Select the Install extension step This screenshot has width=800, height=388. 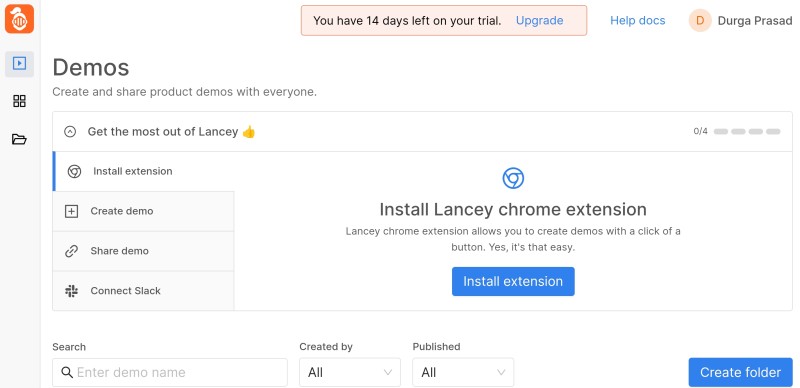[144, 172]
